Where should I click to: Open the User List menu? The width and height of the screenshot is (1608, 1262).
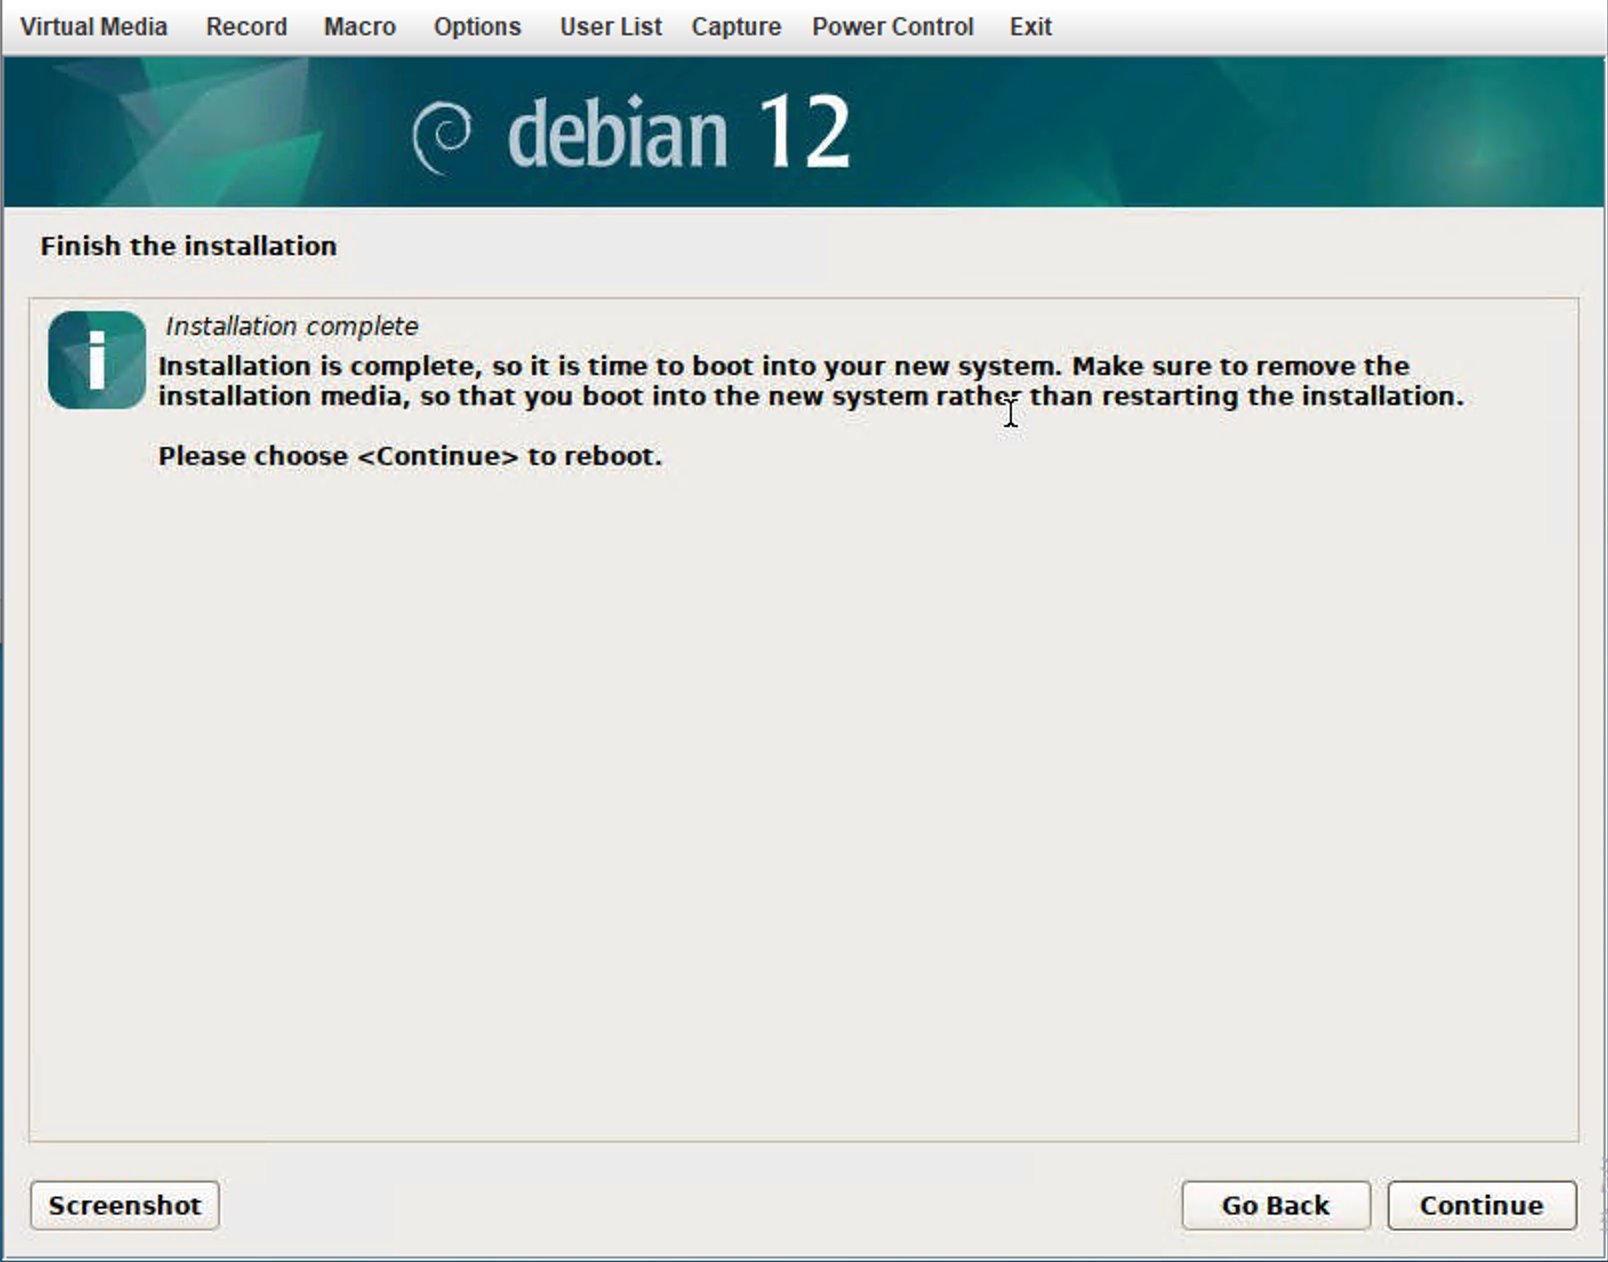610,26
